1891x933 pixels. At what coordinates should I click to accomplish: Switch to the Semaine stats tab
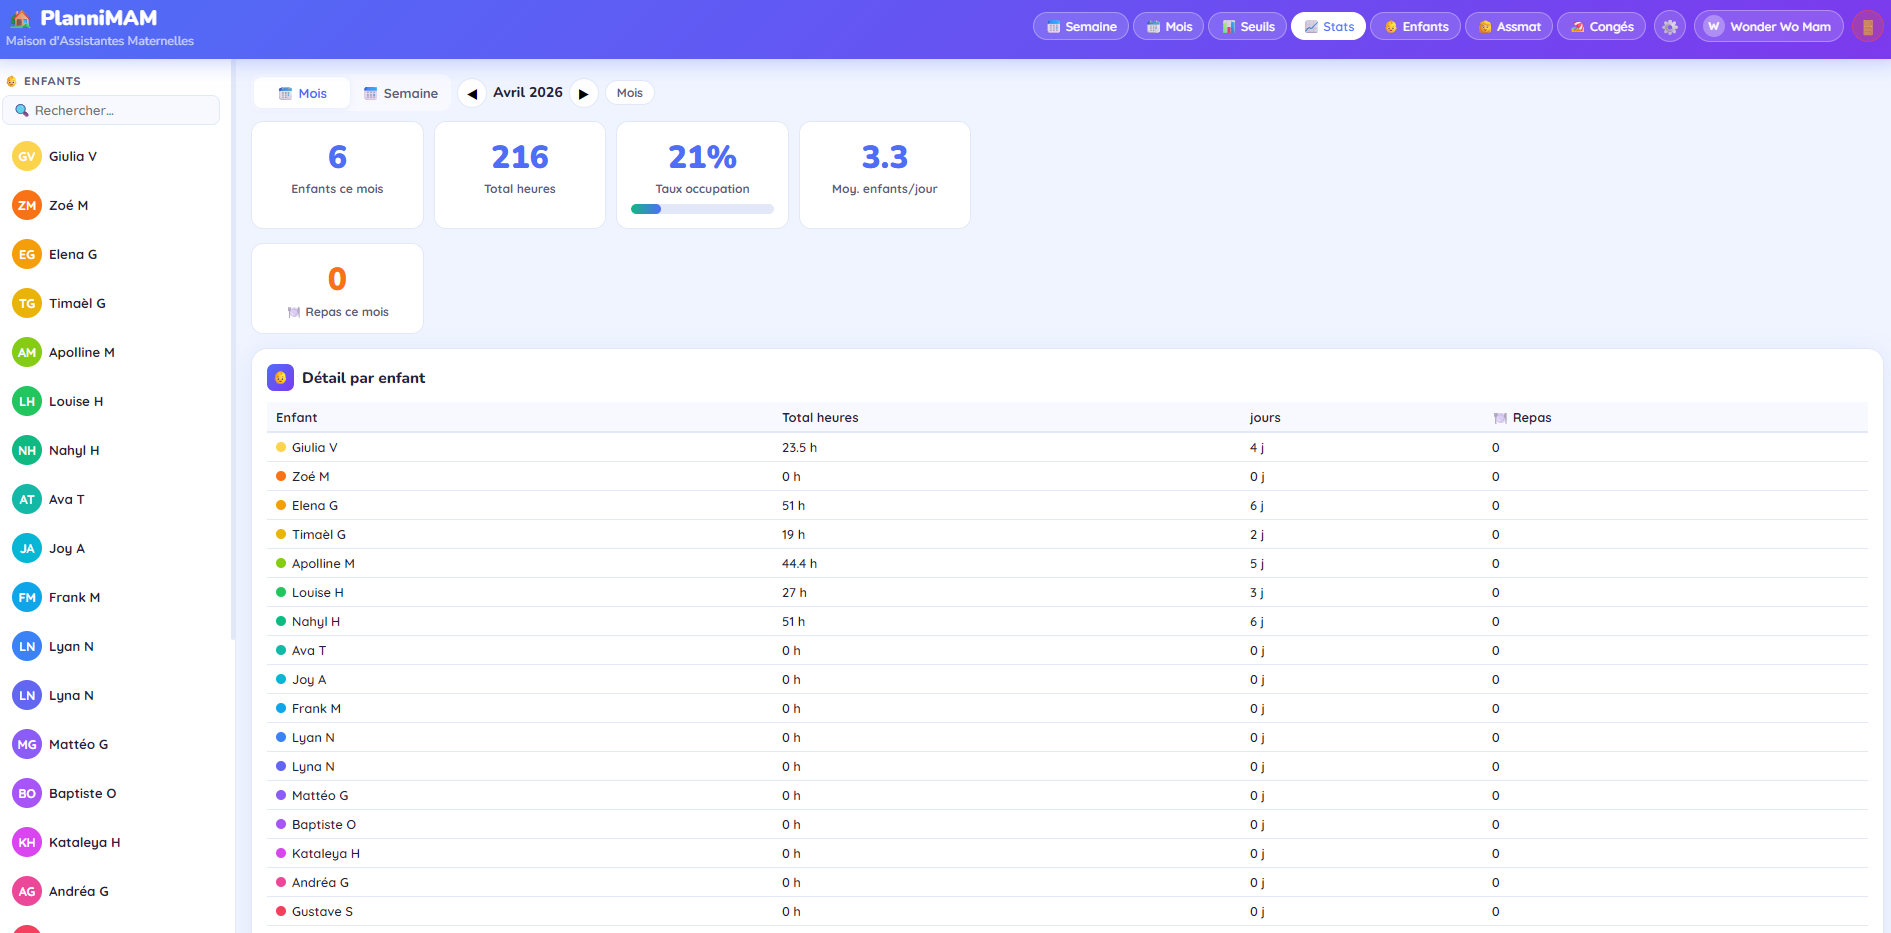(x=400, y=93)
